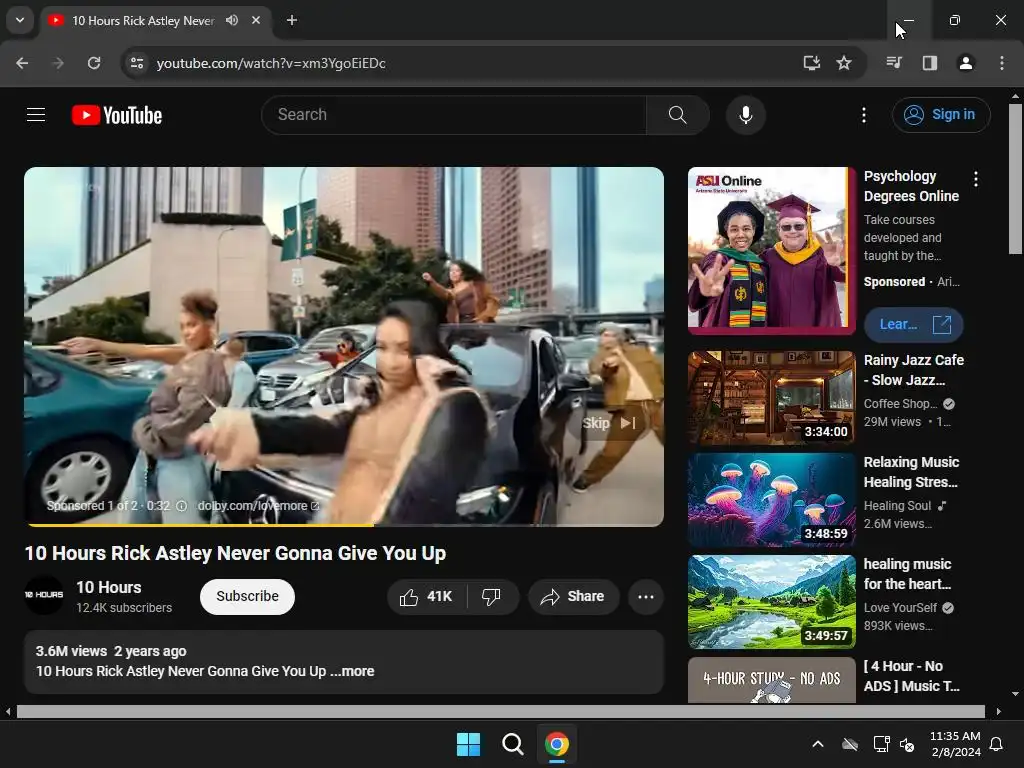The width and height of the screenshot is (1024, 768).
Task: Open 4-Hour Study No Ads thumbnail
Action: coord(771,680)
